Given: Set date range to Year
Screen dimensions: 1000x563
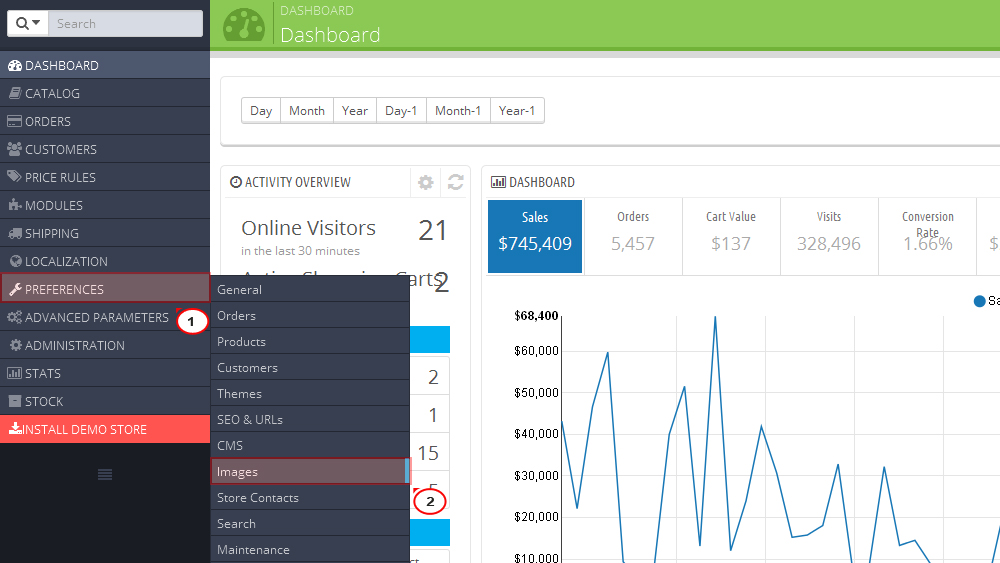Looking at the screenshot, I should click(x=355, y=110).
